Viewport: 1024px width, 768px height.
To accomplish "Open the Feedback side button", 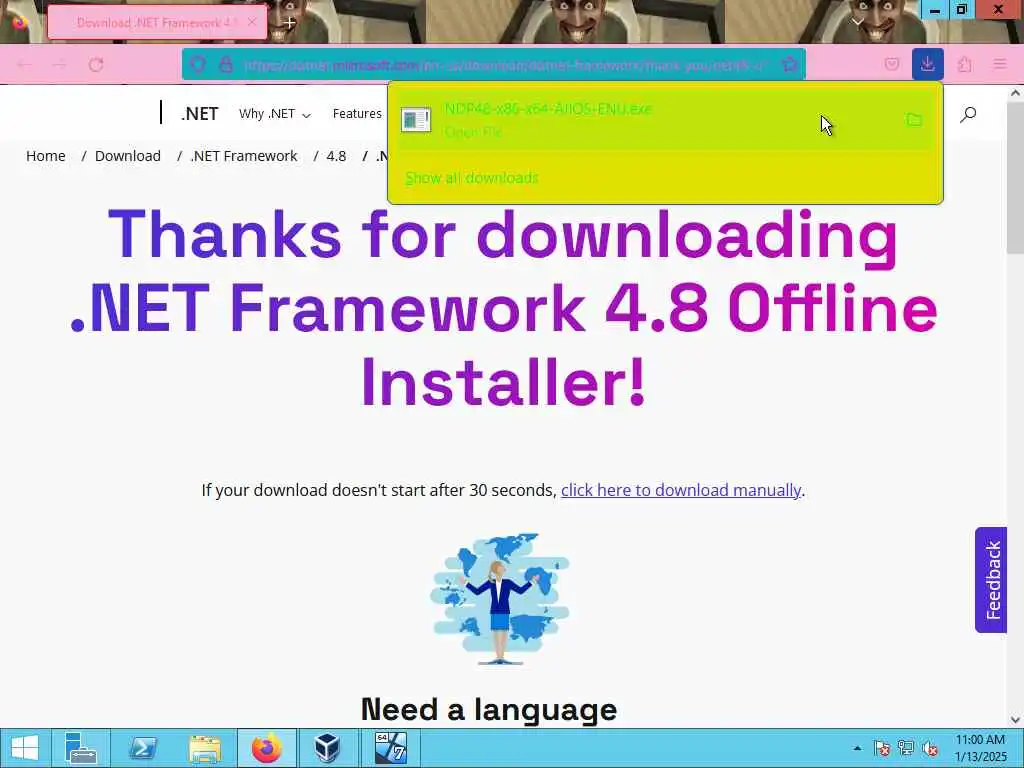I will [x=991, y=580].
